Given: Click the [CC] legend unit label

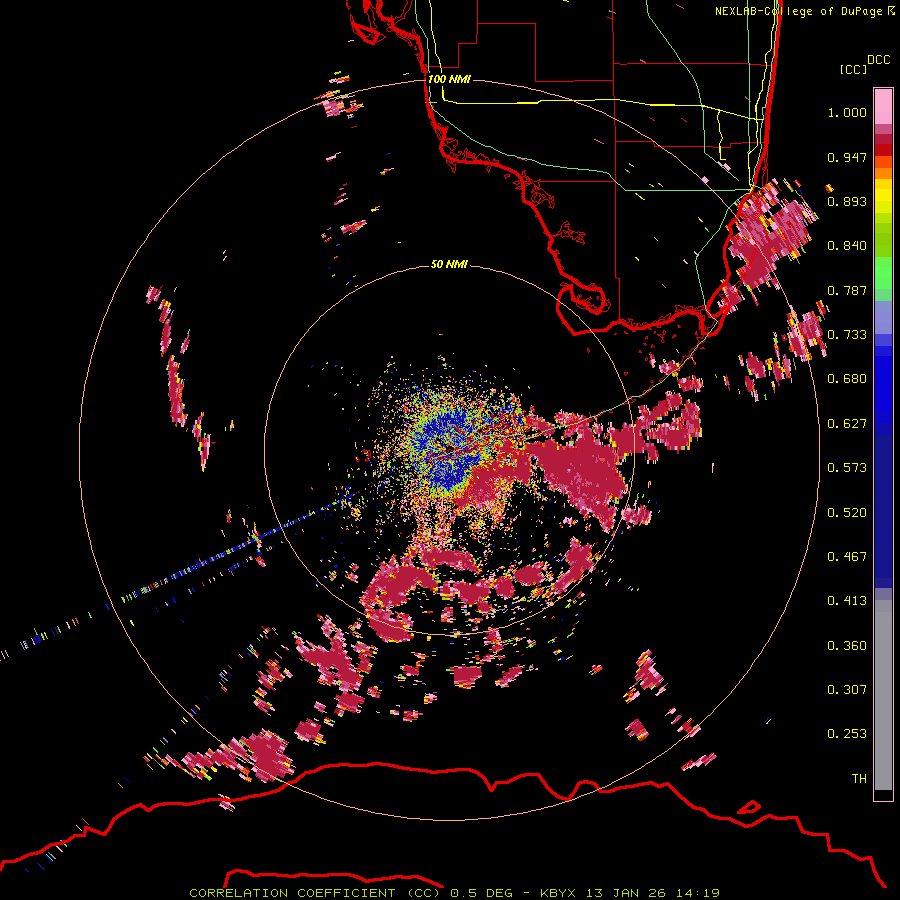Looking at the screenshot, I should [853, 69].
